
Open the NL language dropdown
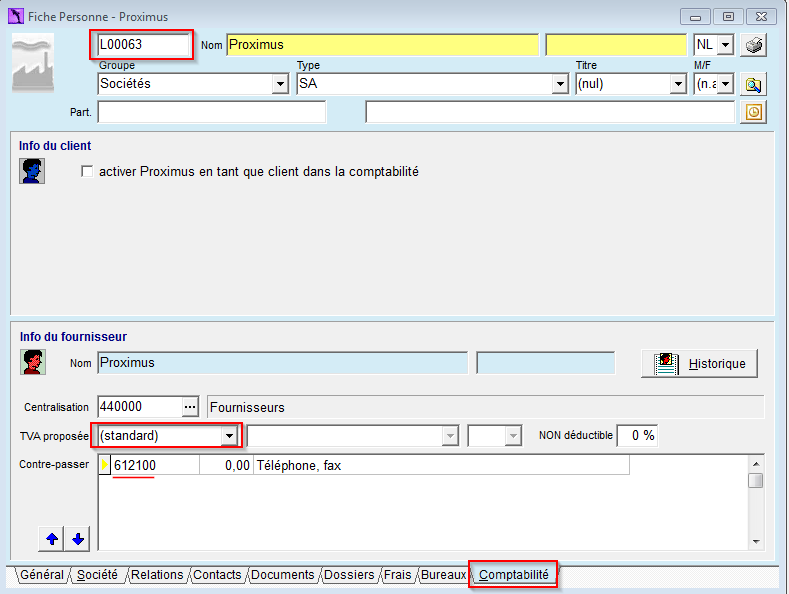[725, 45]
